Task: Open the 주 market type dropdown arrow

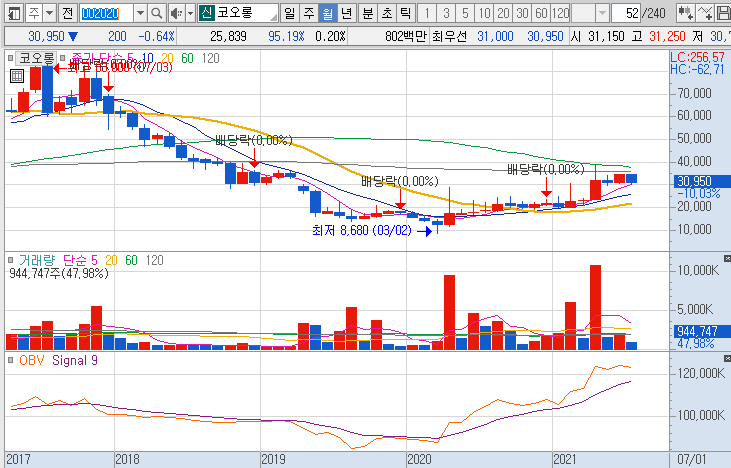Action: point(49,13)
